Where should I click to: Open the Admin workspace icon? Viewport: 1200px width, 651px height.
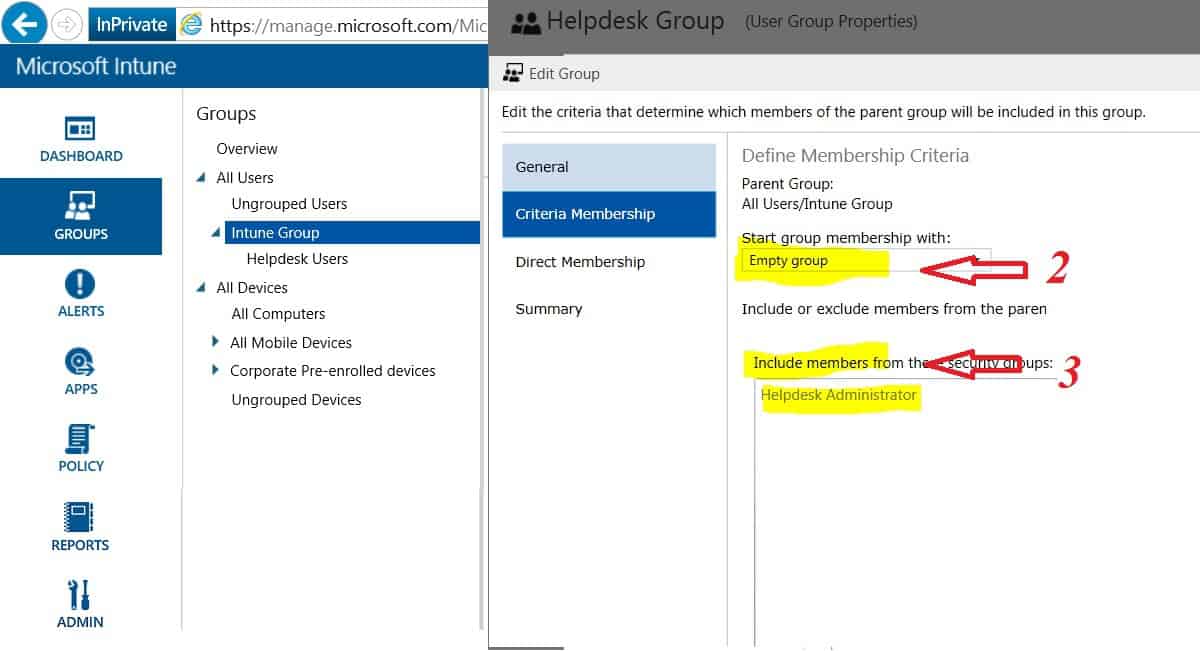tap(80, 595)
